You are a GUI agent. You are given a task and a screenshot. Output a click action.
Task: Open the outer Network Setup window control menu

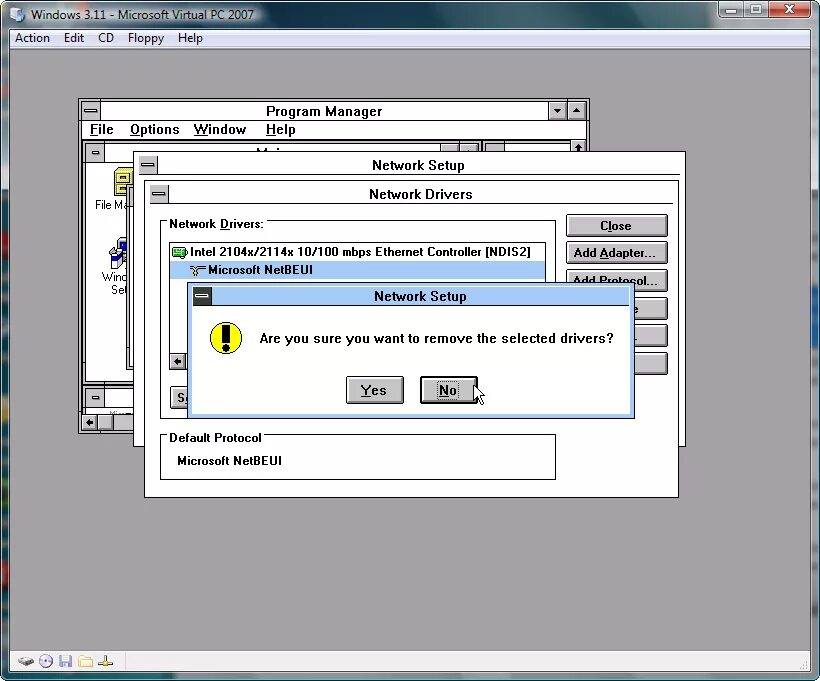pos(148,165)
